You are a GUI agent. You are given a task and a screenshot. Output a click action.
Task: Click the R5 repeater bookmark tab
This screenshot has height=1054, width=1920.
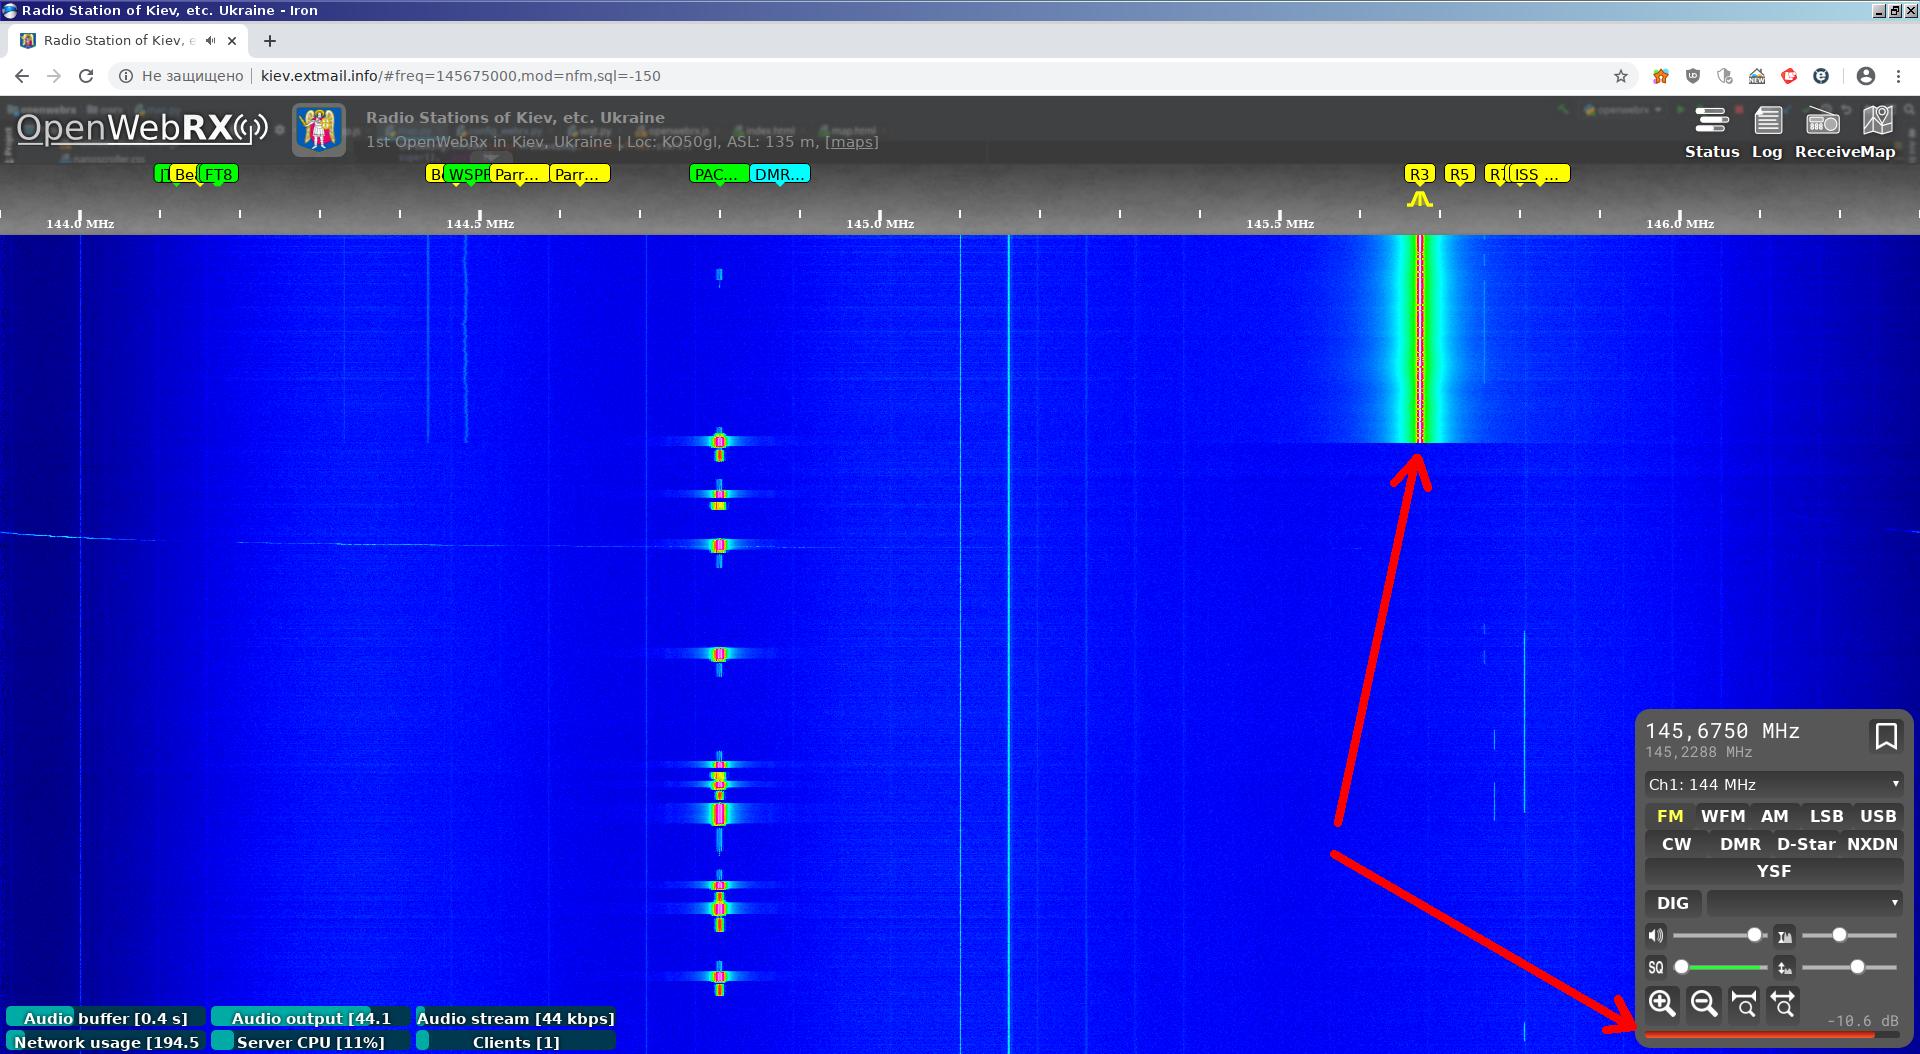[1459, 174]
